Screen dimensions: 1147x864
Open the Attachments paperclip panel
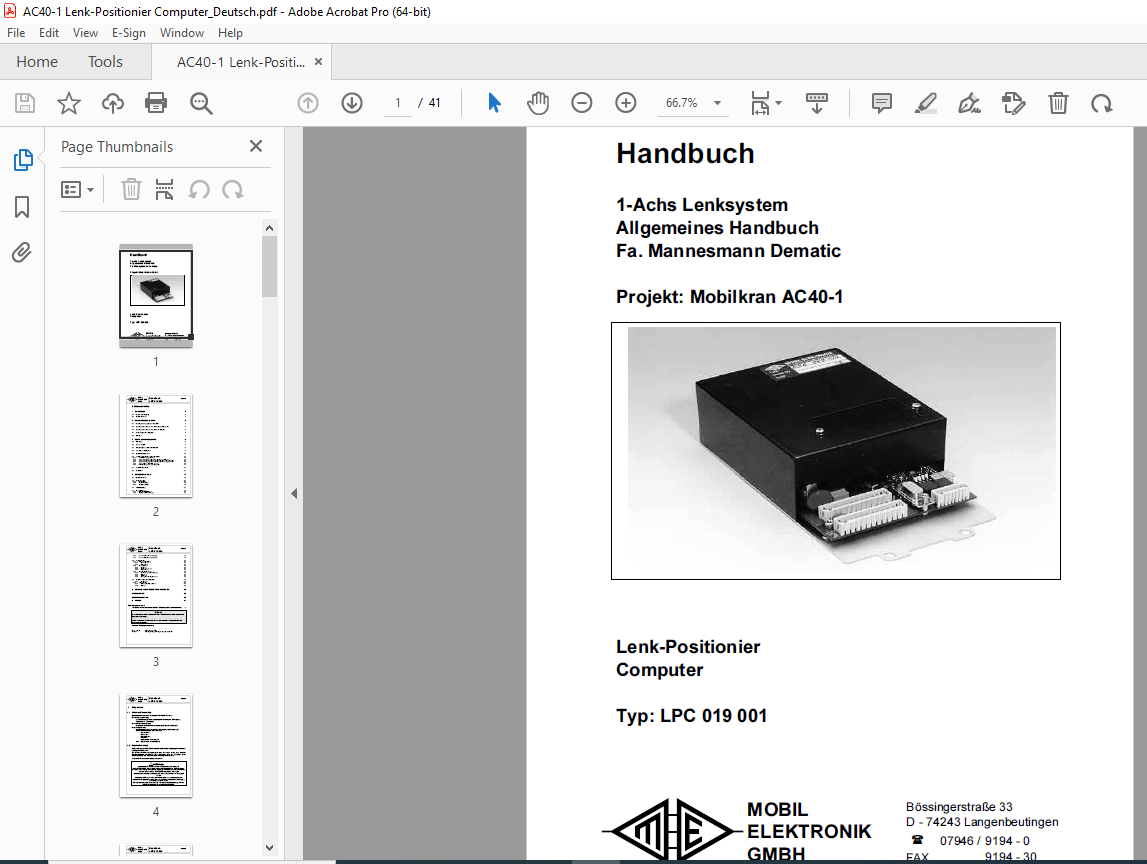22,253
